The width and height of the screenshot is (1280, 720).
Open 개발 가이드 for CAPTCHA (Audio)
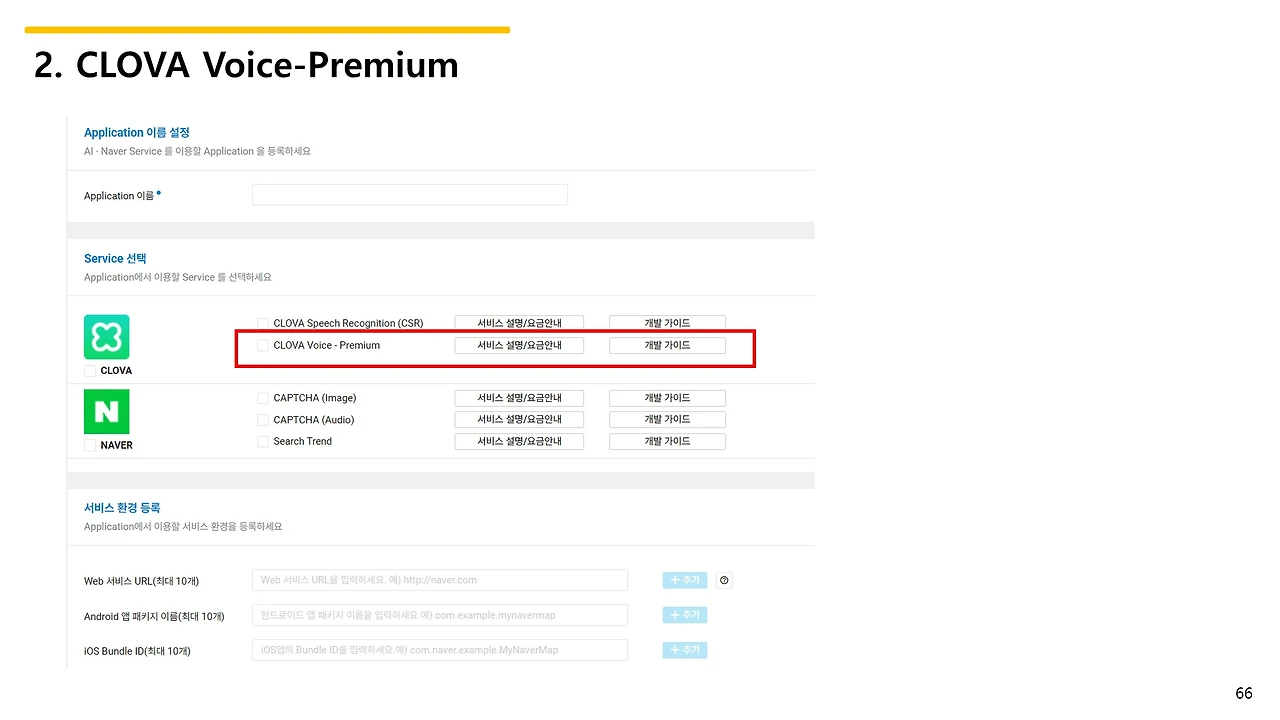coord(667,419)
